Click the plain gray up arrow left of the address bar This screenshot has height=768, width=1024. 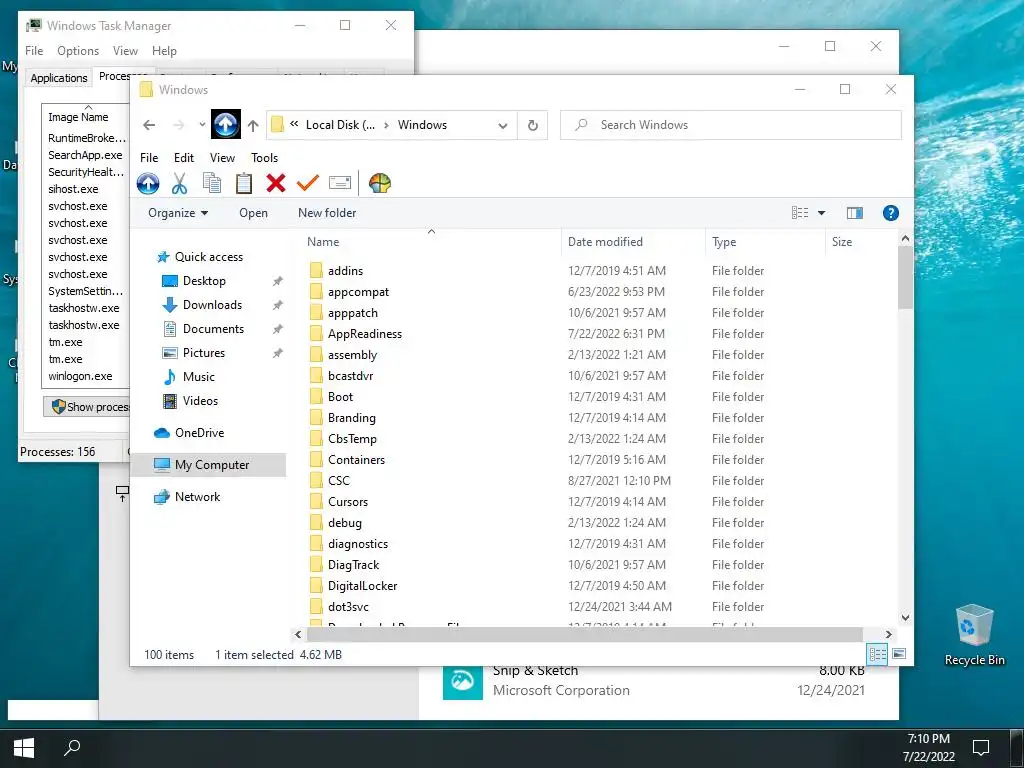[253, 125]
